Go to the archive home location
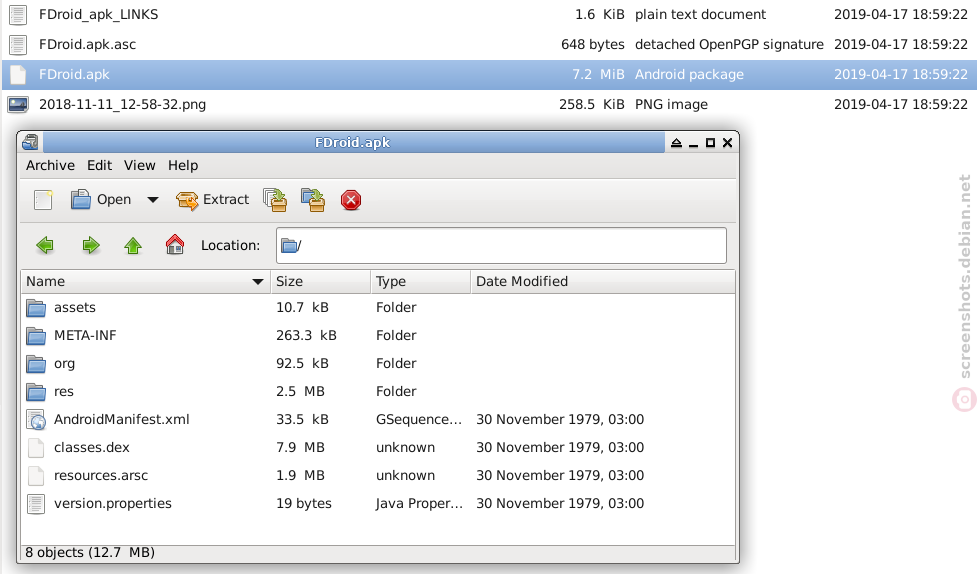977x574 pixels. 175,244
